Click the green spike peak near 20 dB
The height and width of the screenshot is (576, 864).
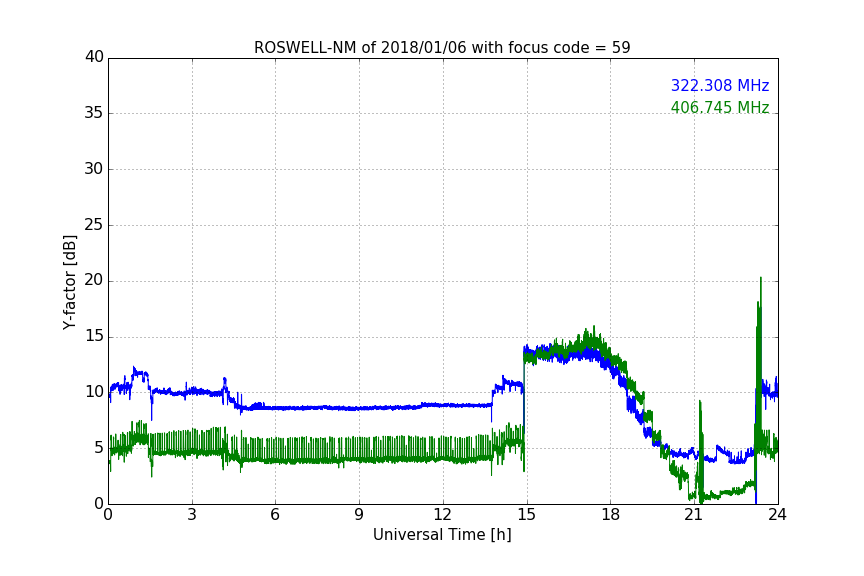[x=760, y=278]
